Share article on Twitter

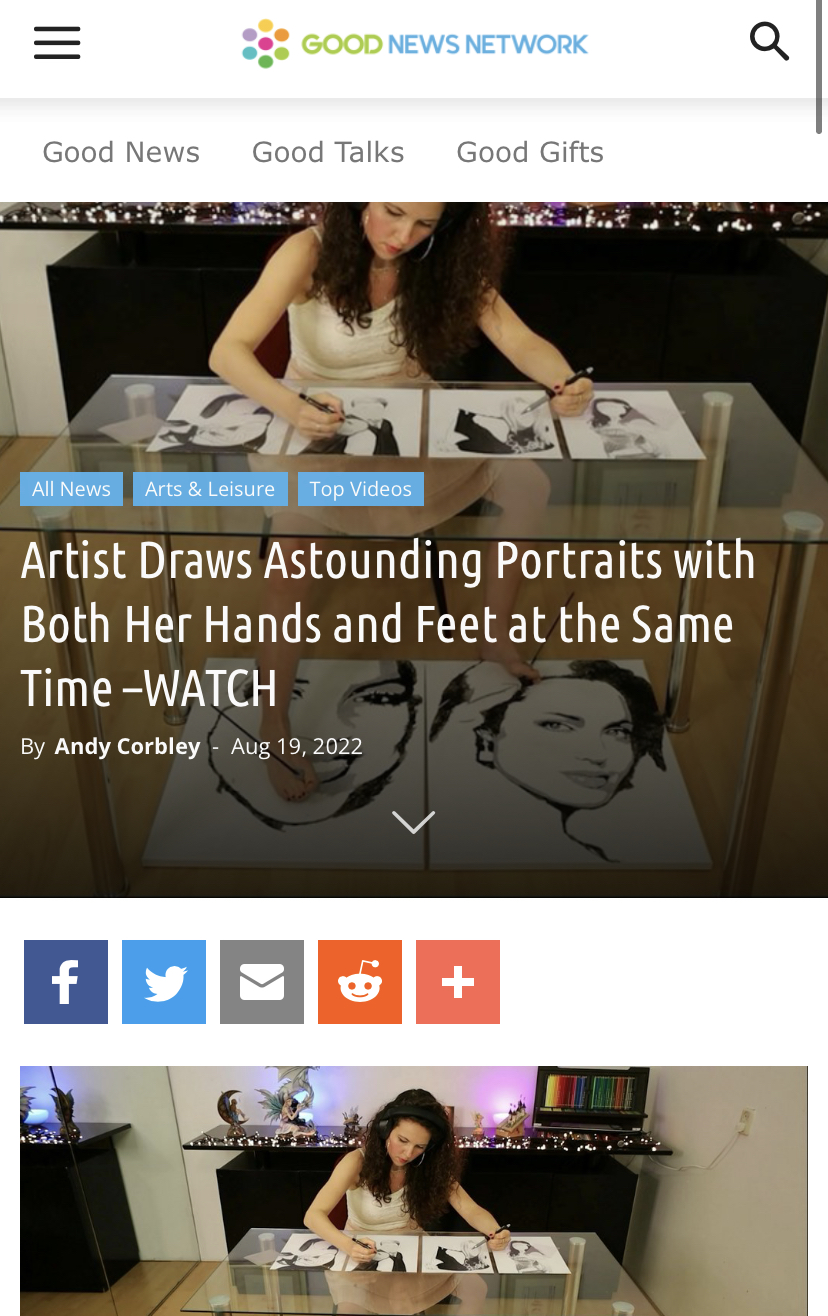point(164,982)
